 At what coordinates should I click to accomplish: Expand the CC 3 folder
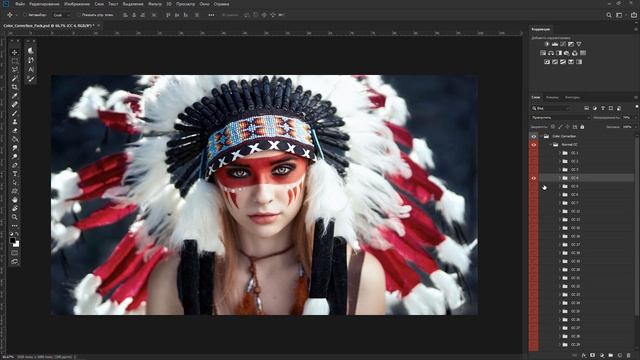point(560,169)
